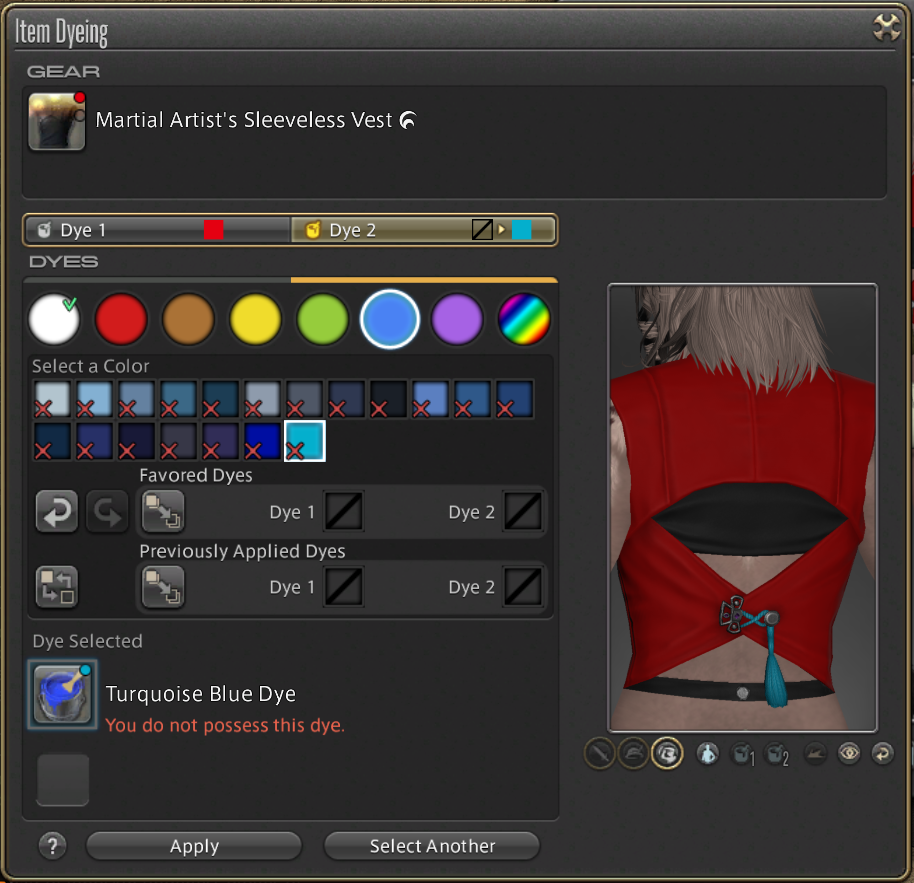Pick the first pale blue swatch in top row
This screenshot has height=883, width=914.
52,399
